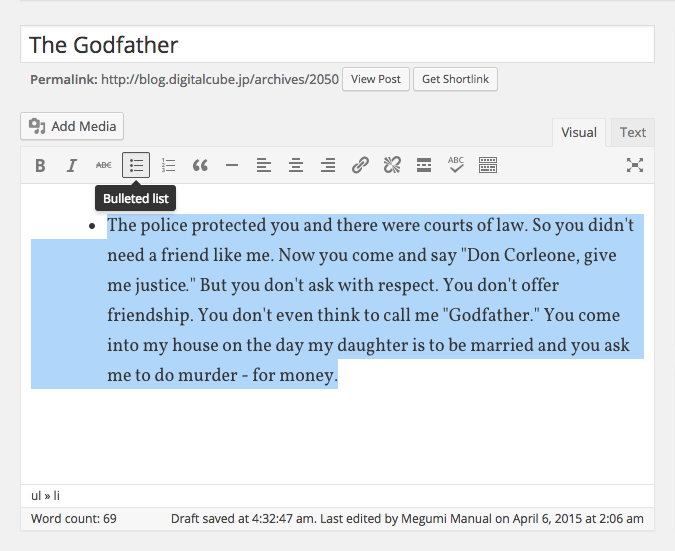Run the spellcheck tool
This screenshot has height=551, width=675.
point(456,166)
